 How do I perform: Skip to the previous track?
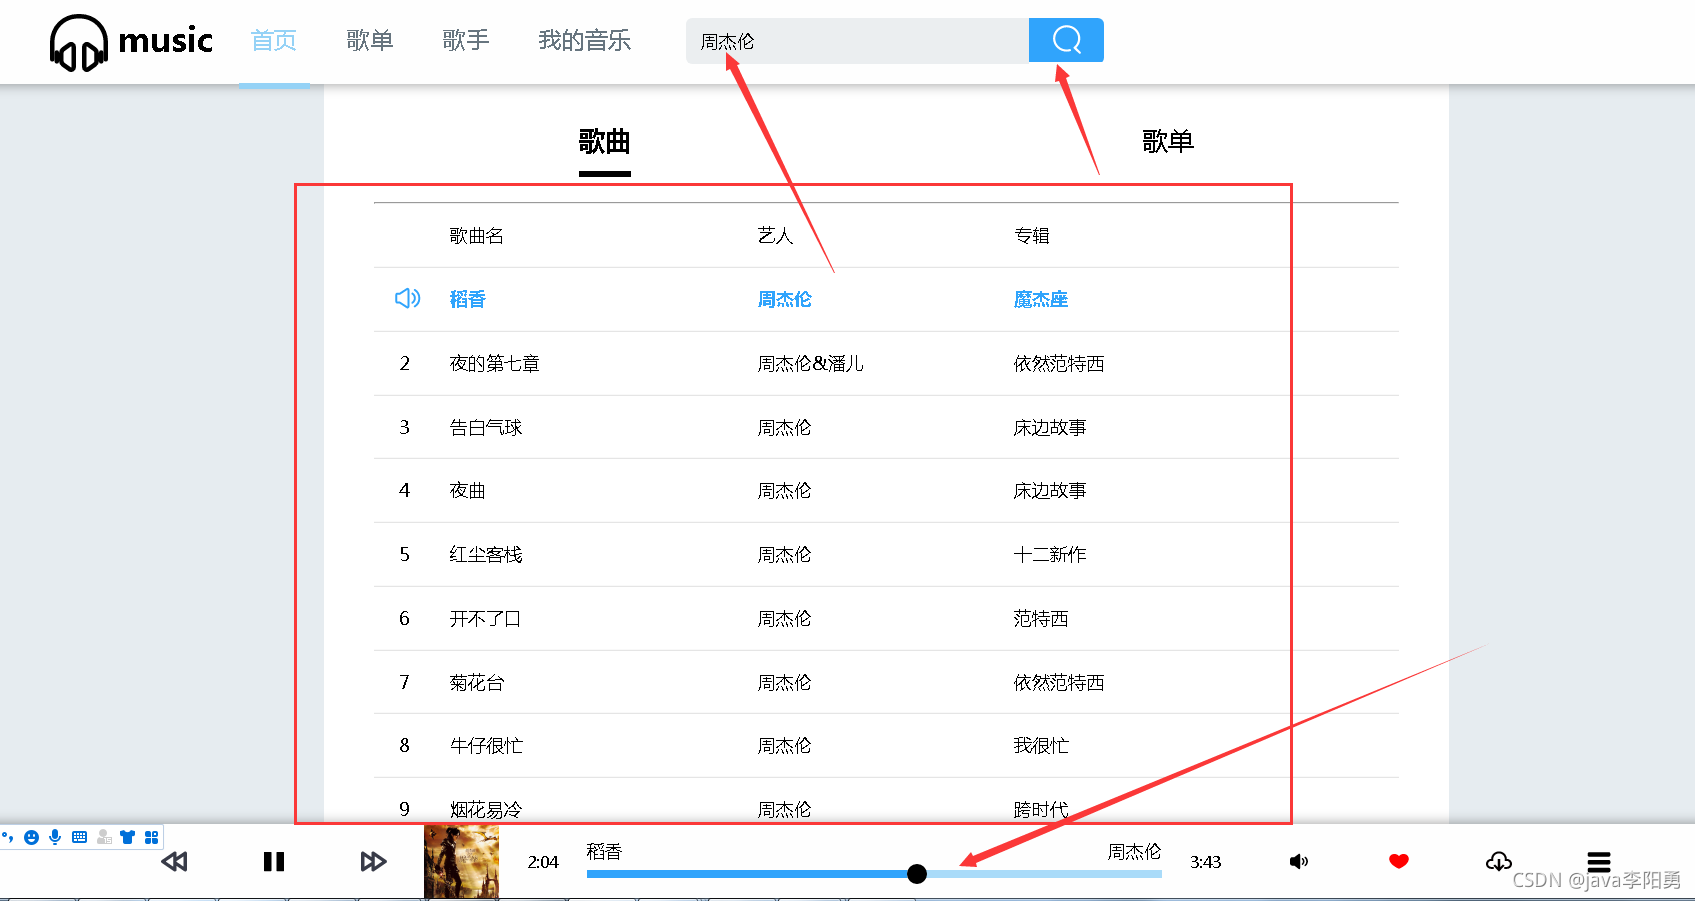[x=174, y=861]
